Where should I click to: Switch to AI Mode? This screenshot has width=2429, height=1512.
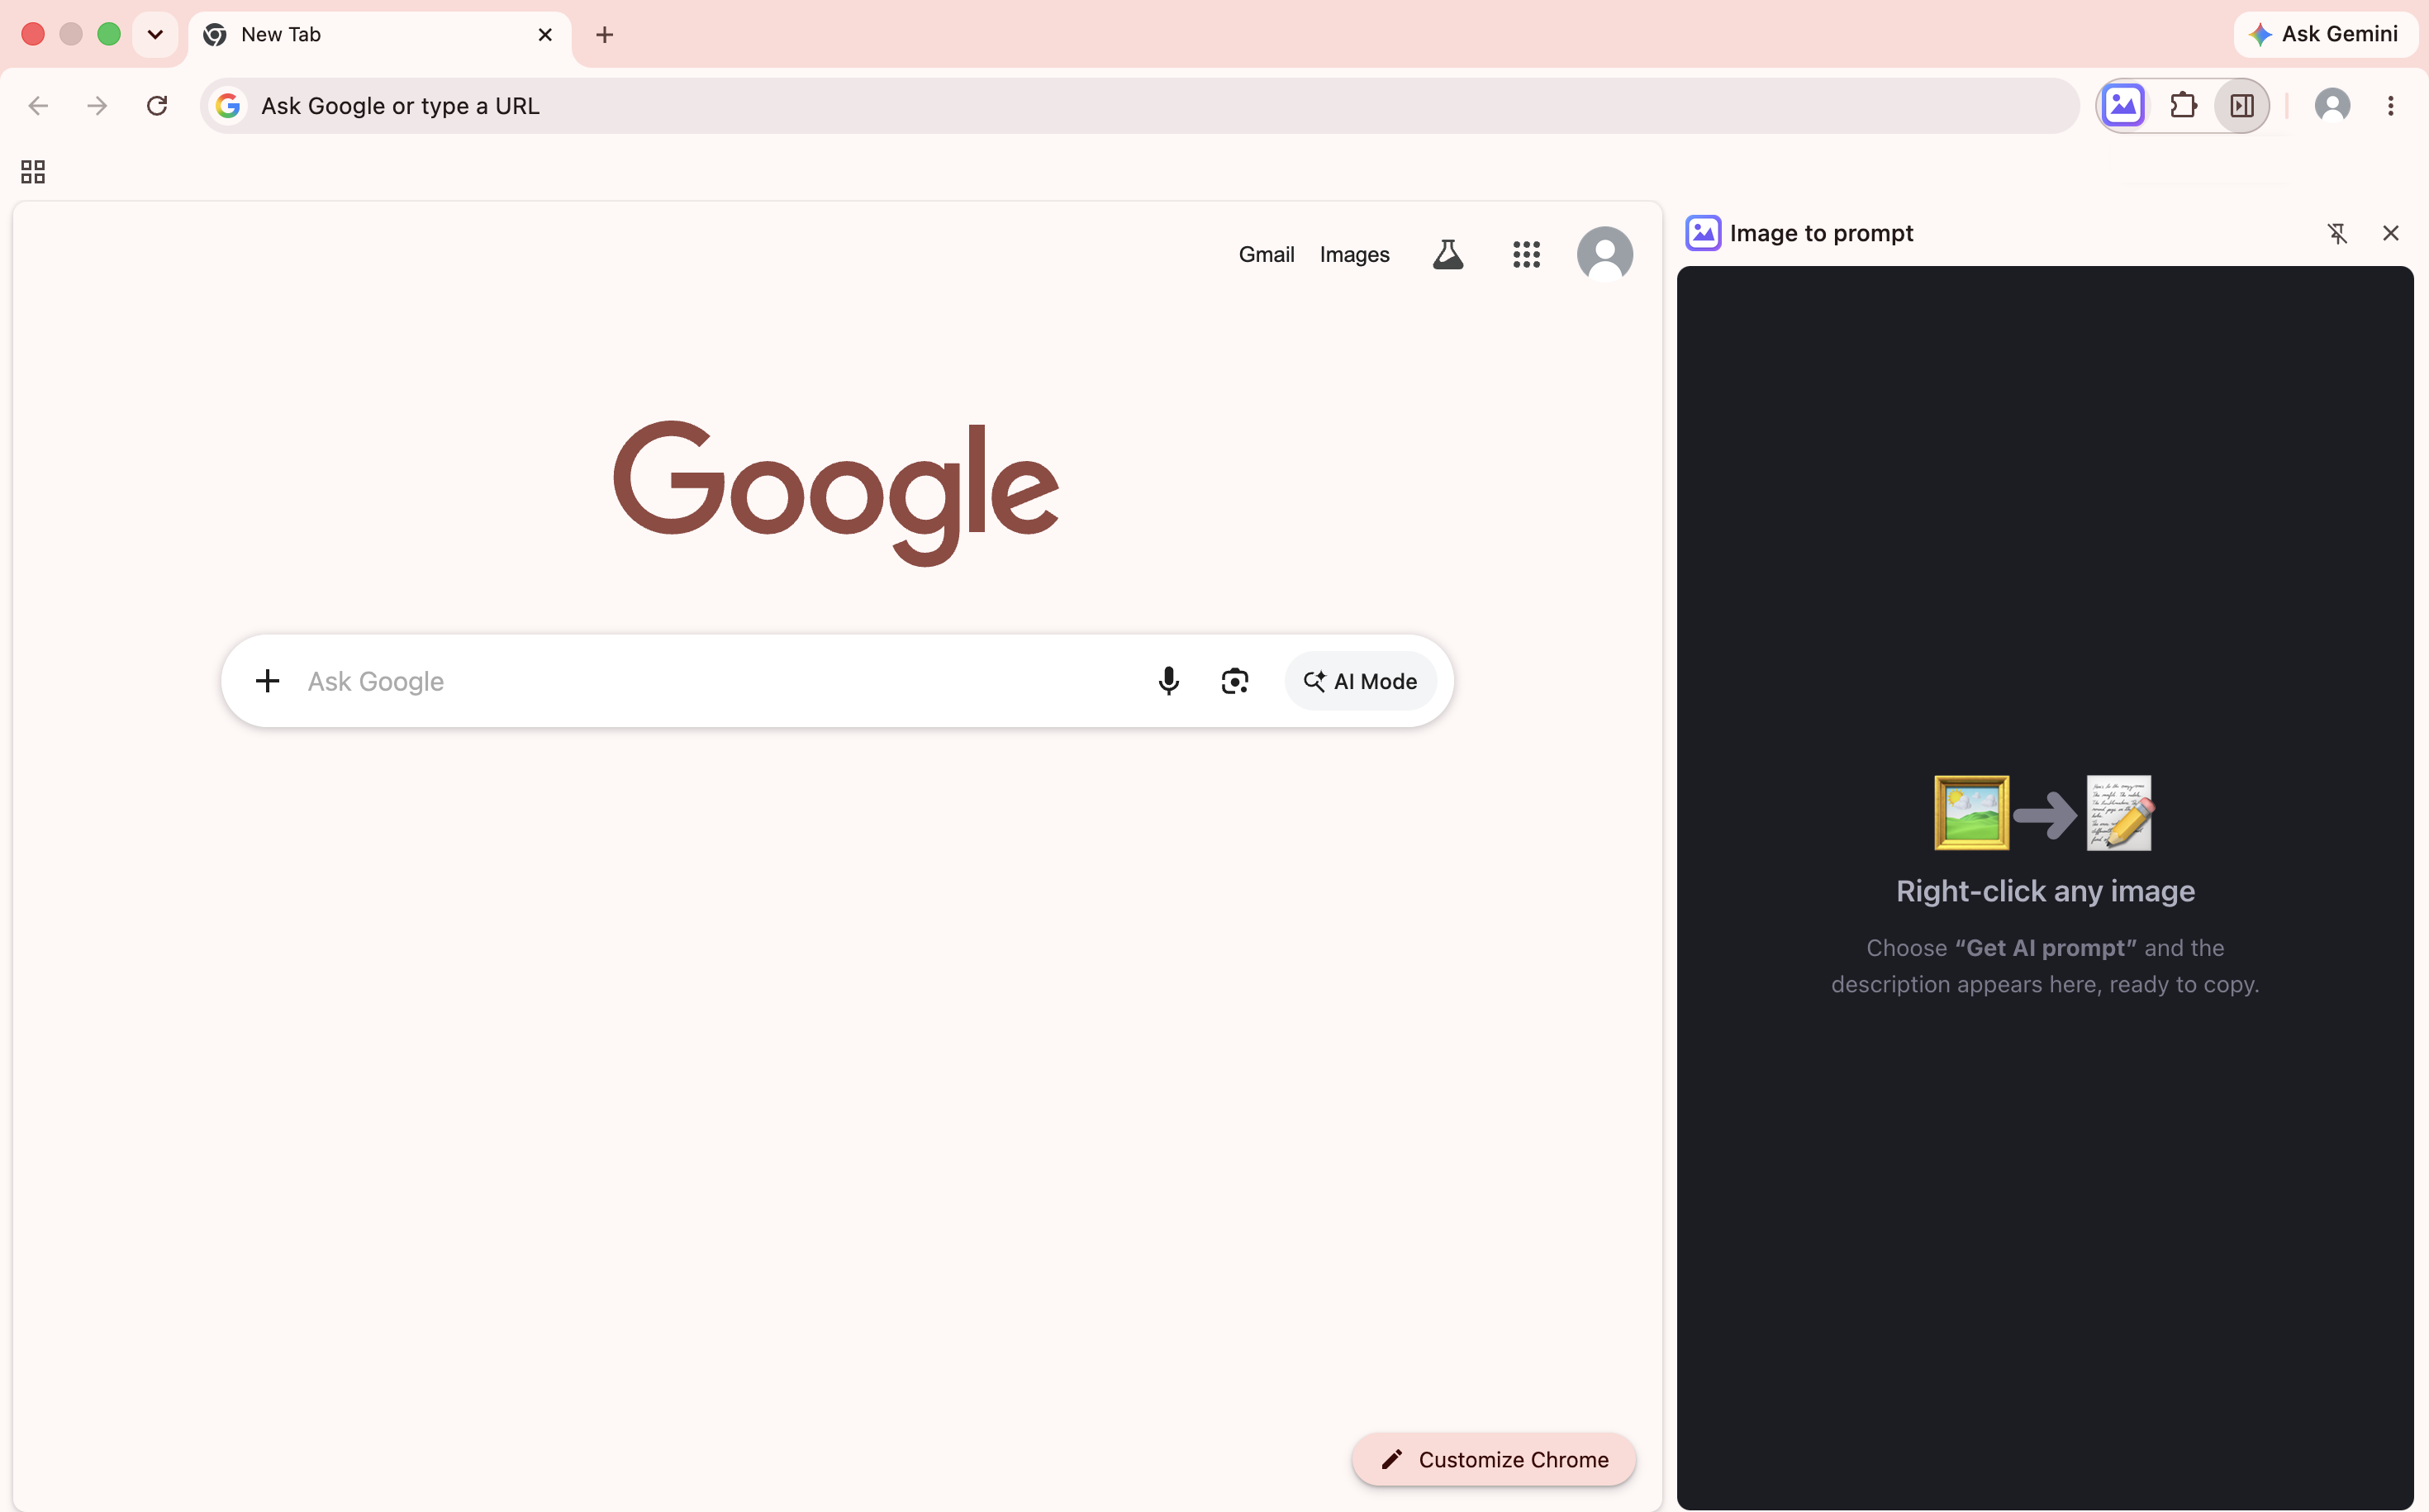click(x=1360, y=681)
